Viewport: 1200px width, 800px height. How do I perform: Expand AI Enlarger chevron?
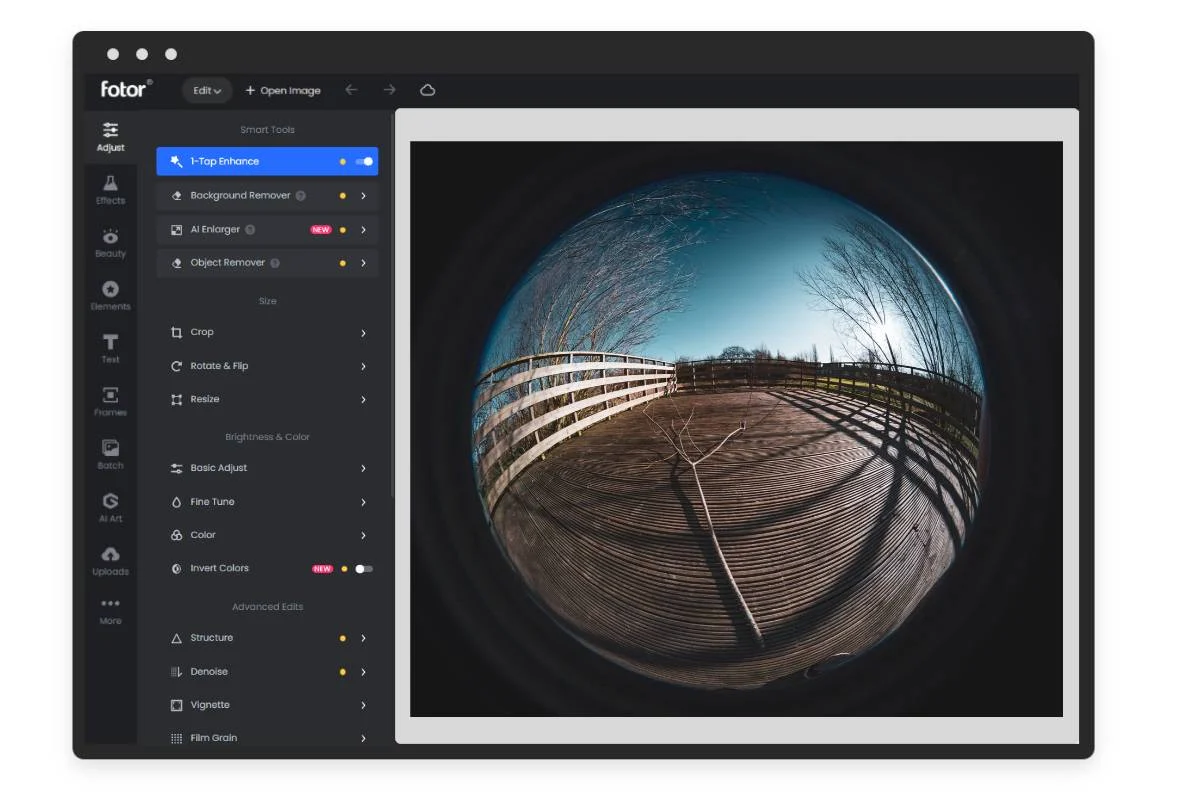363,229
